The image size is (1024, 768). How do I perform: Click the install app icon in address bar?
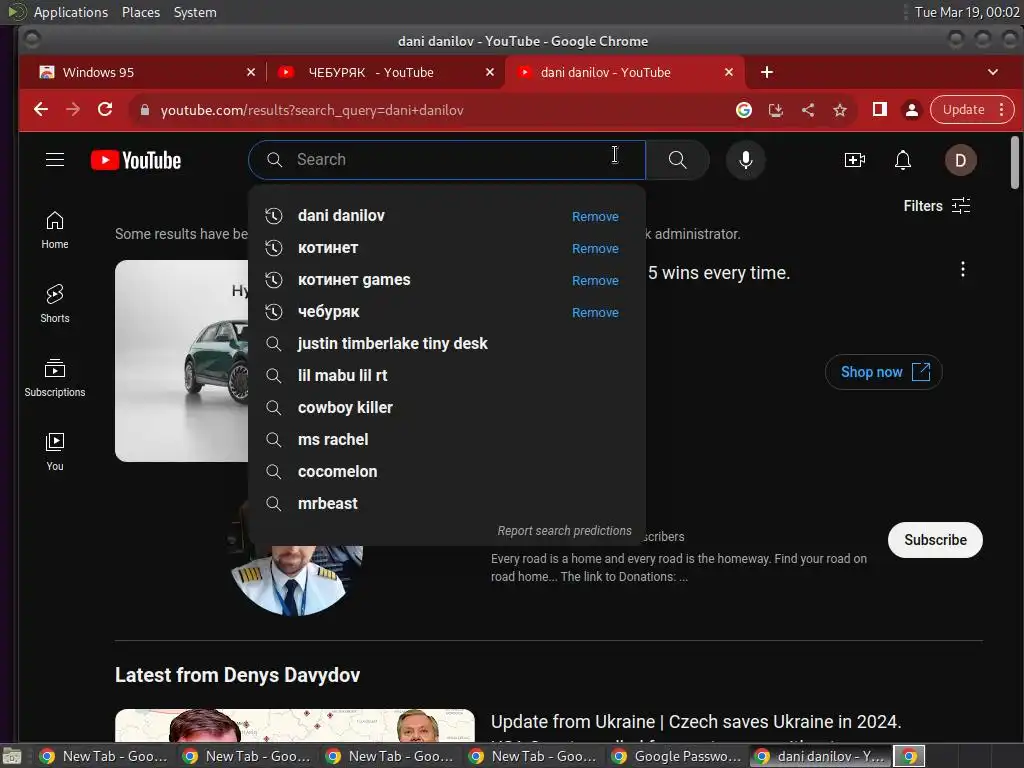776,110
